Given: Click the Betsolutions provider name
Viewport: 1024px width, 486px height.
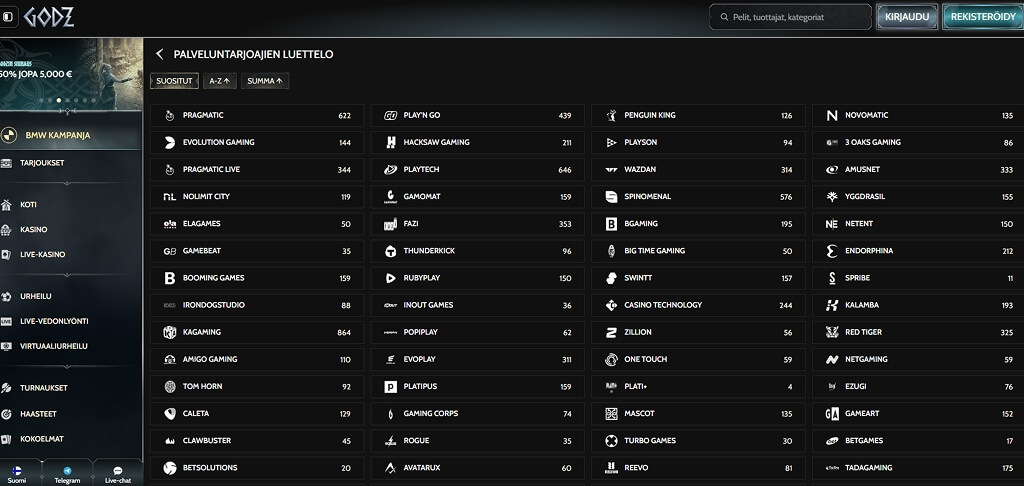Looking at the screenshot, I should (x=210, y=468).
